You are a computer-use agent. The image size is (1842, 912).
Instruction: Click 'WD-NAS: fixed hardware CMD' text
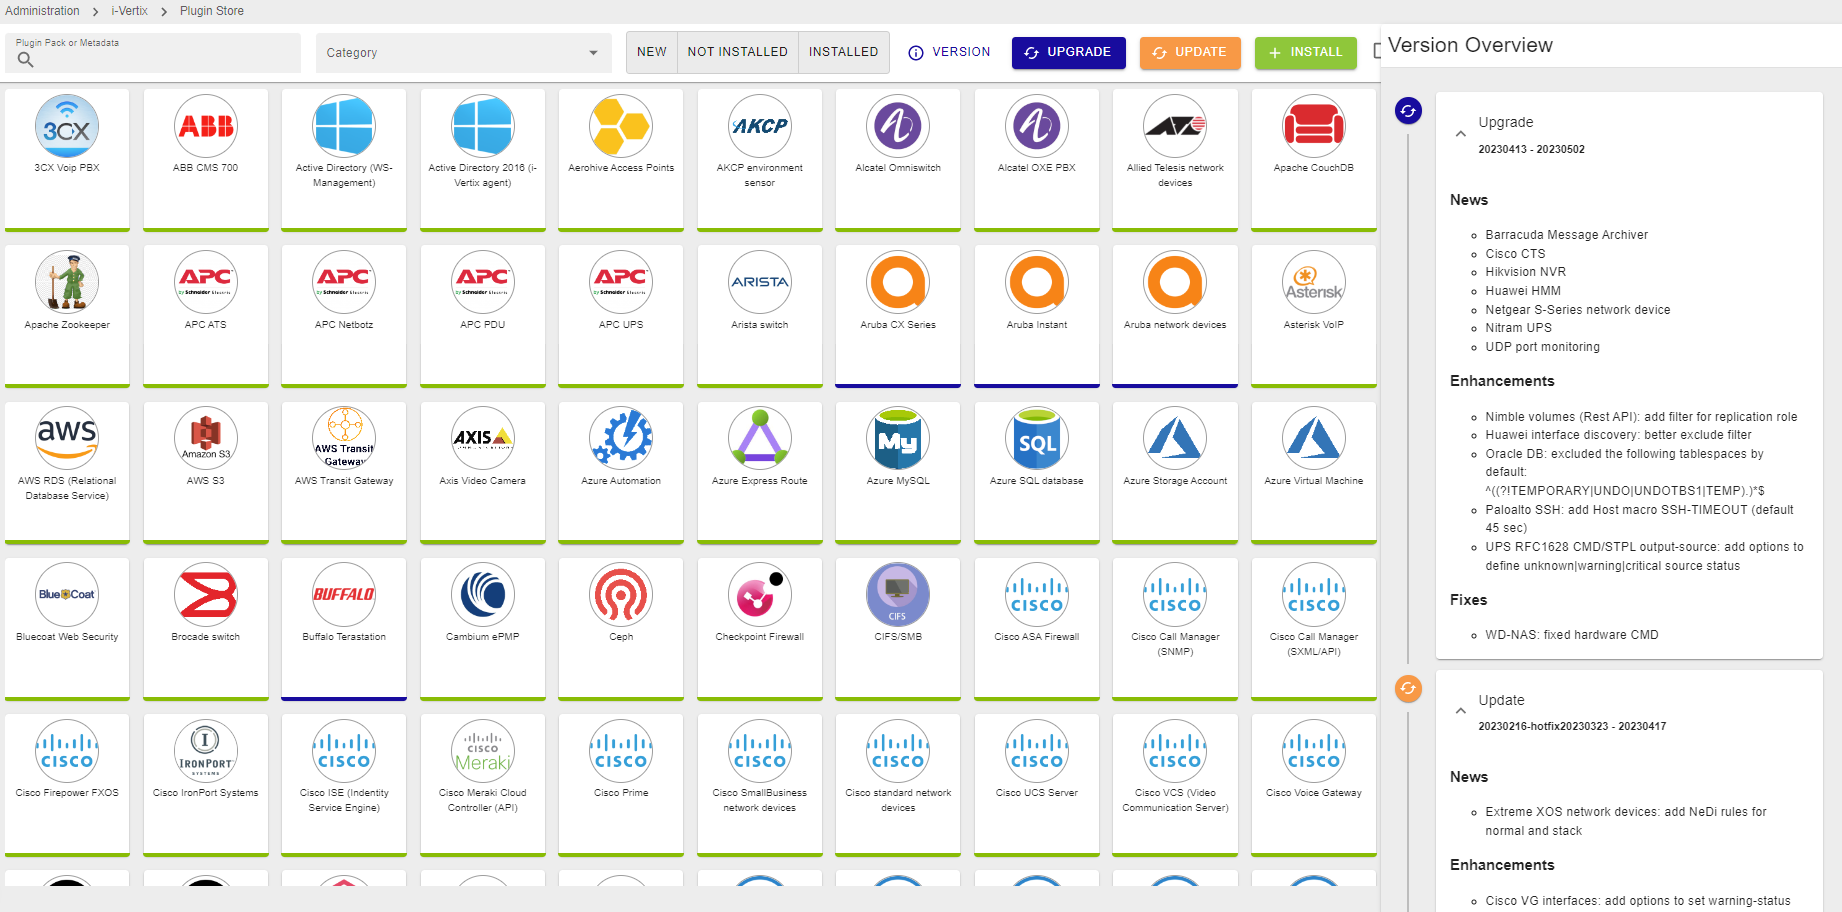coord(1571,635)
